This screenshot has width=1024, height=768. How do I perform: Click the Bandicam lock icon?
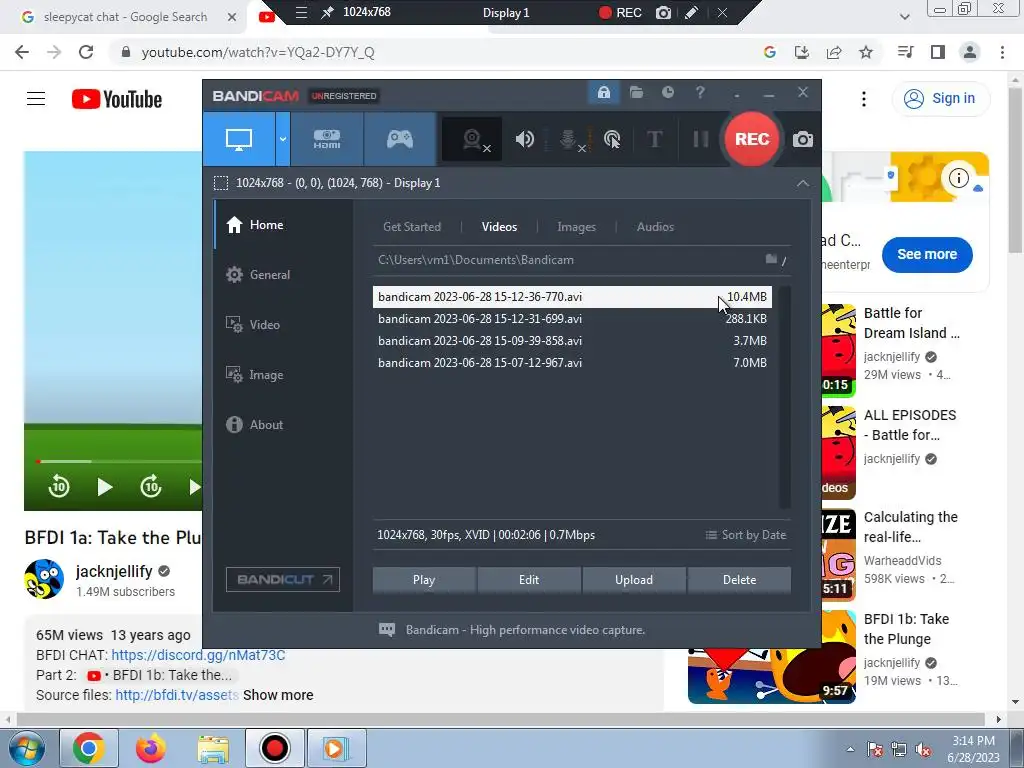tap(603, 93)
